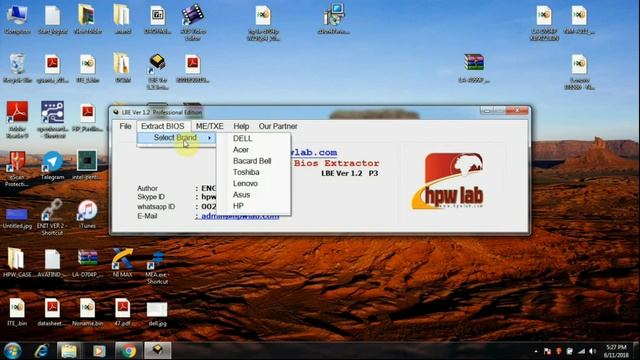
Task: Open the LA-D704P WinRAR archive bottom-left desktop
Action: point(87,263)
